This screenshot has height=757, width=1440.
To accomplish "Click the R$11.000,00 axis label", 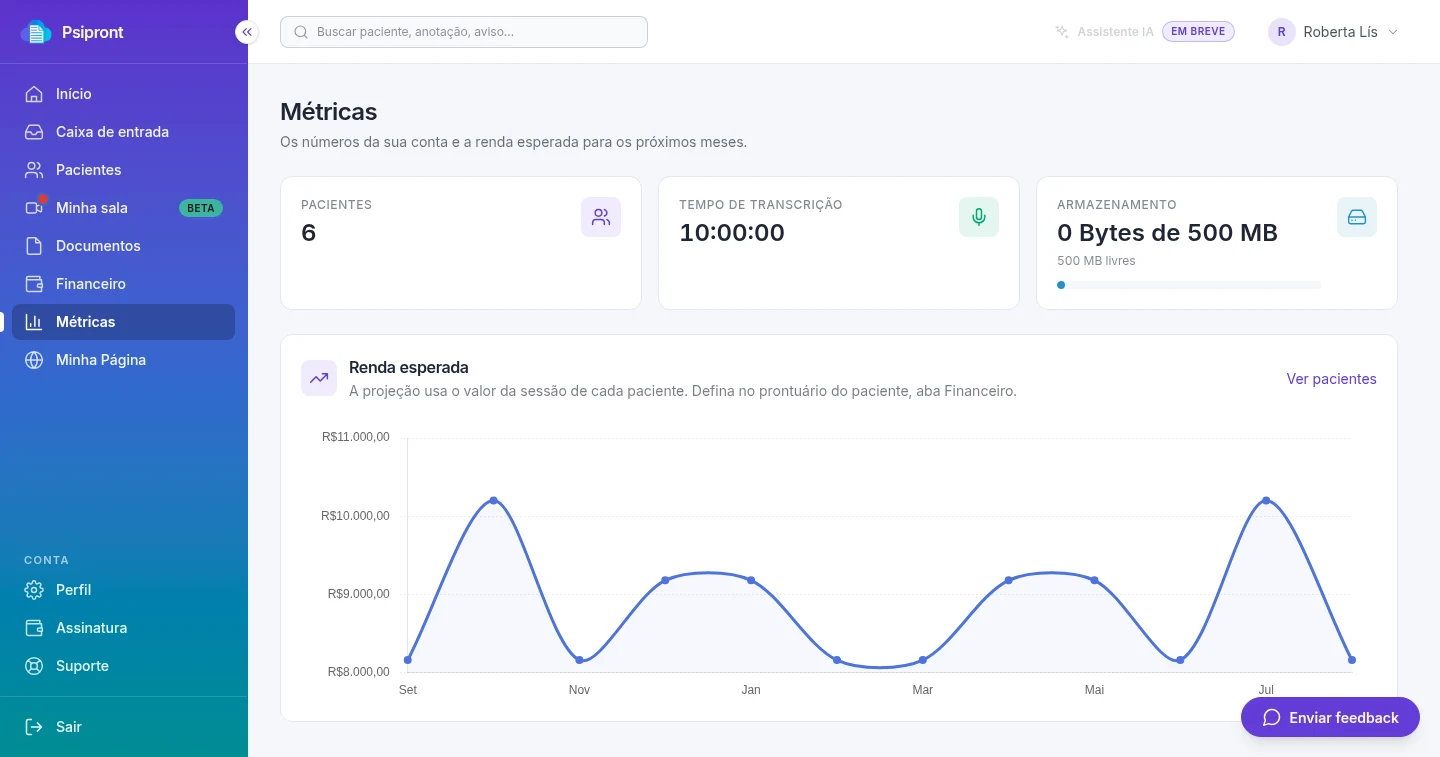I will pyautogui.click(x=355, y=437).
